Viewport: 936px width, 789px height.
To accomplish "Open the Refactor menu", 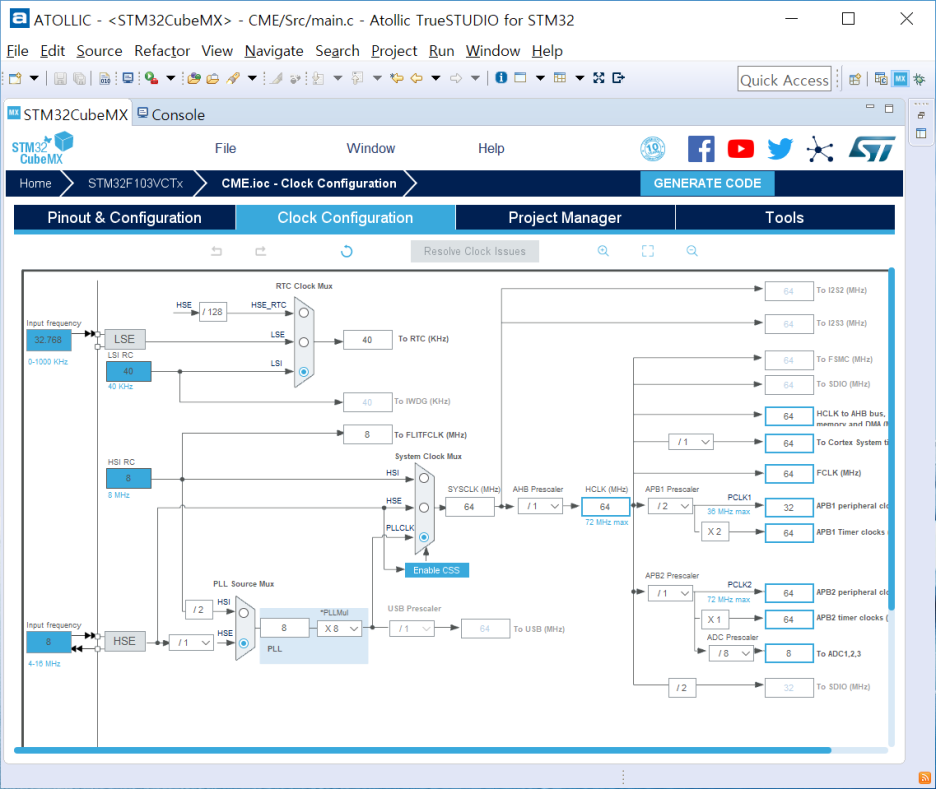I will (162, 51).
